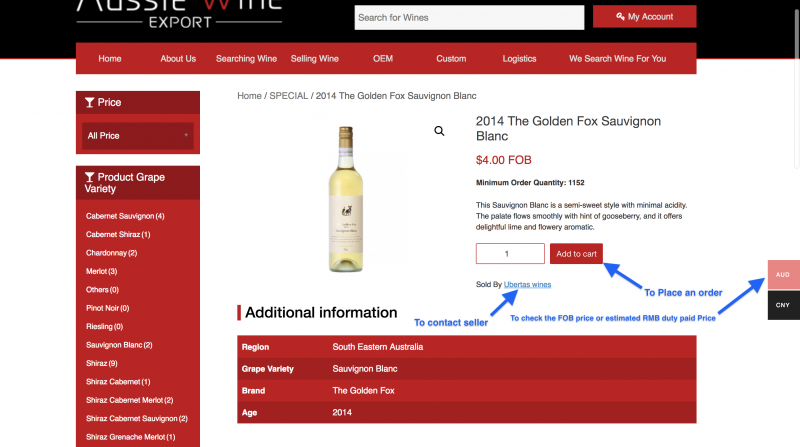Click the Aussie Wine Export logo
800x447 pixels.
tap(179, 14)
